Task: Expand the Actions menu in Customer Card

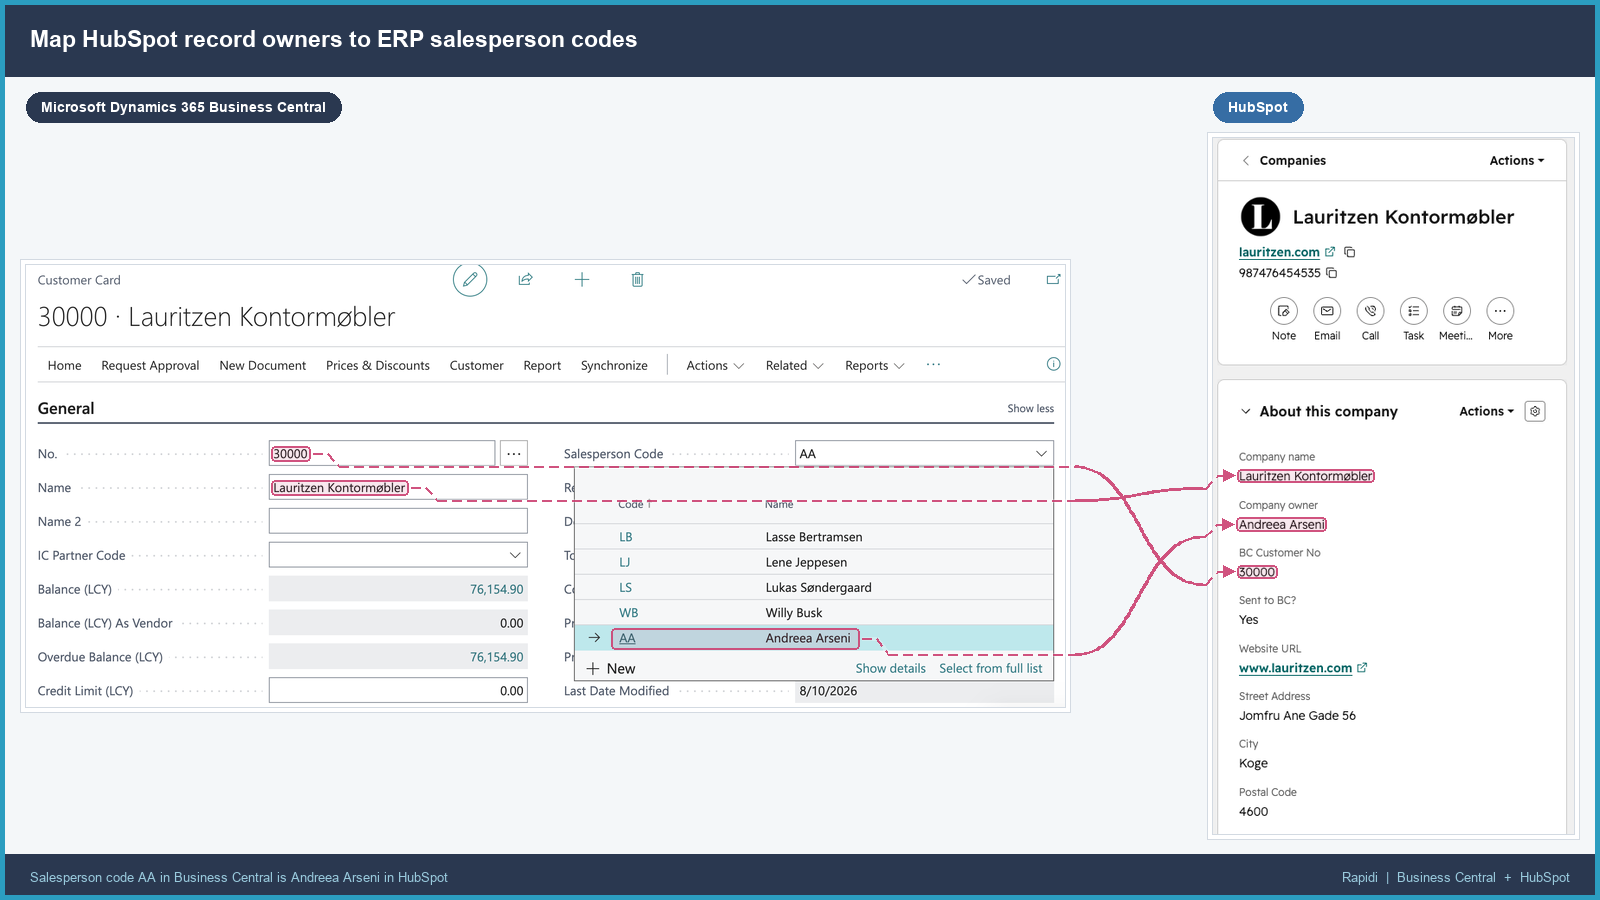Action: tap(715, 366)
